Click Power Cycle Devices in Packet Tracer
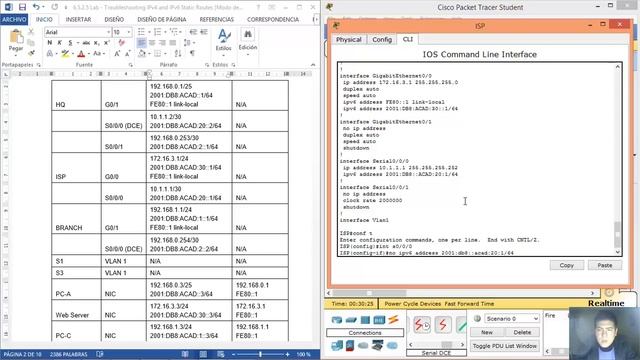 [413, 304]
